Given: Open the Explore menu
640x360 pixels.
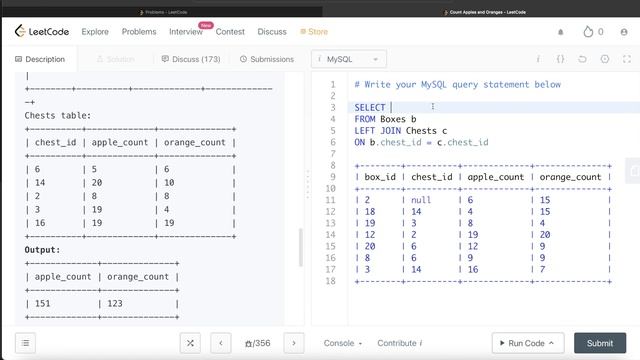Looking at the screenshot, I should click(95, 31).
